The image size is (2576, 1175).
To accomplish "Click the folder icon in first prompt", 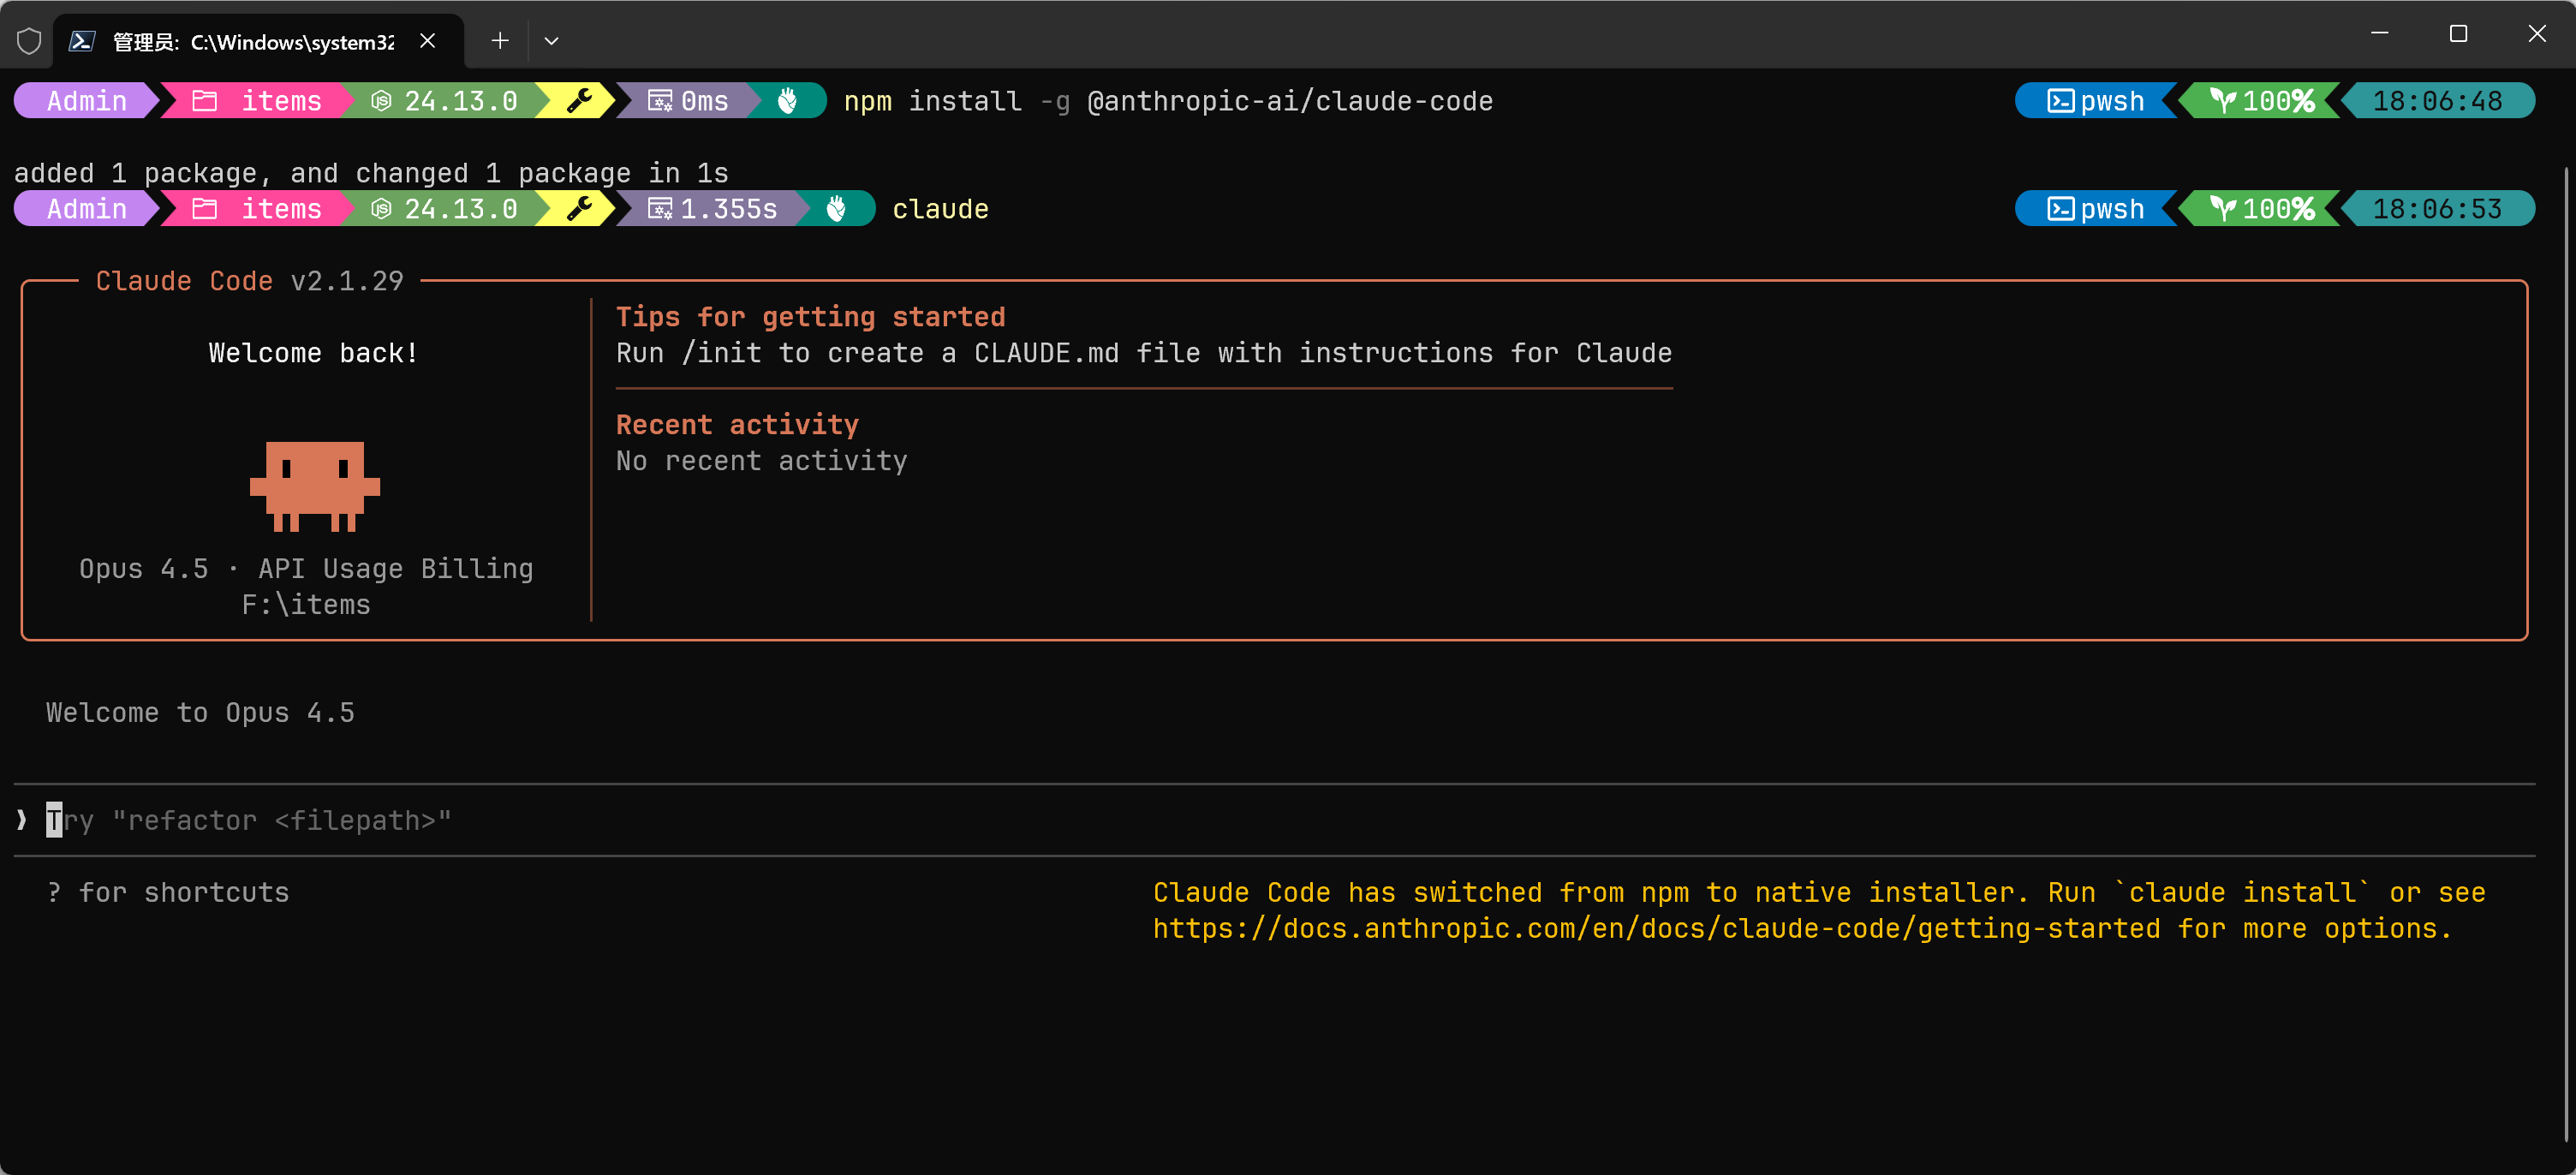I will [204, 101].
